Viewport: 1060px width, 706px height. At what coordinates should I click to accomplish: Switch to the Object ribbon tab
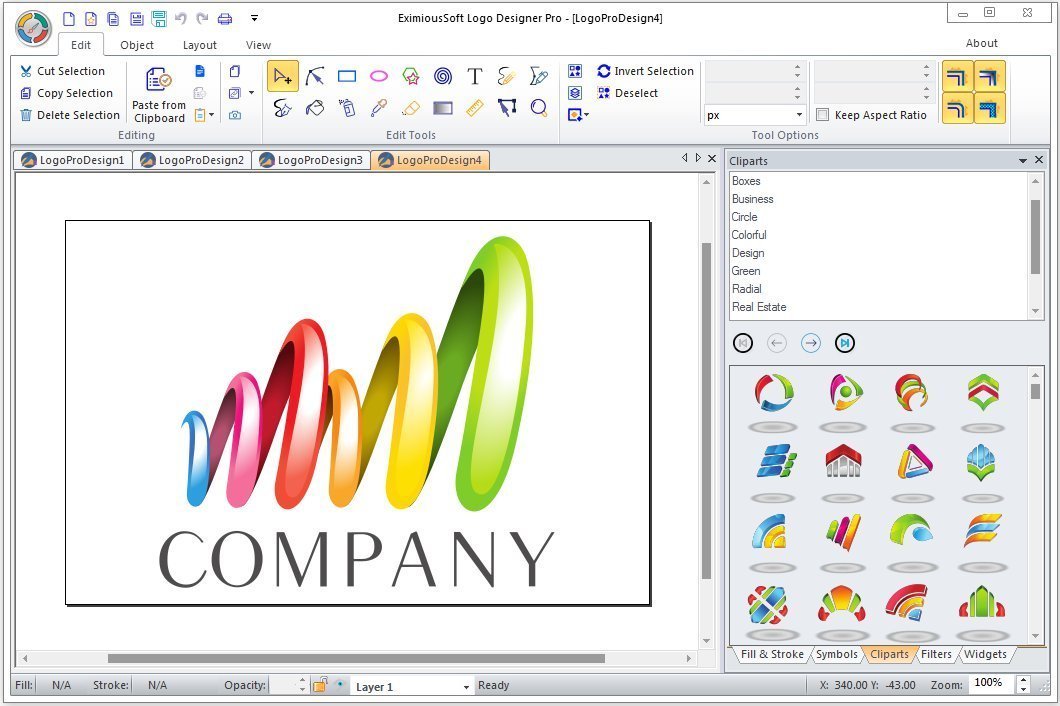pyautogui.click(x=137, y=45)
